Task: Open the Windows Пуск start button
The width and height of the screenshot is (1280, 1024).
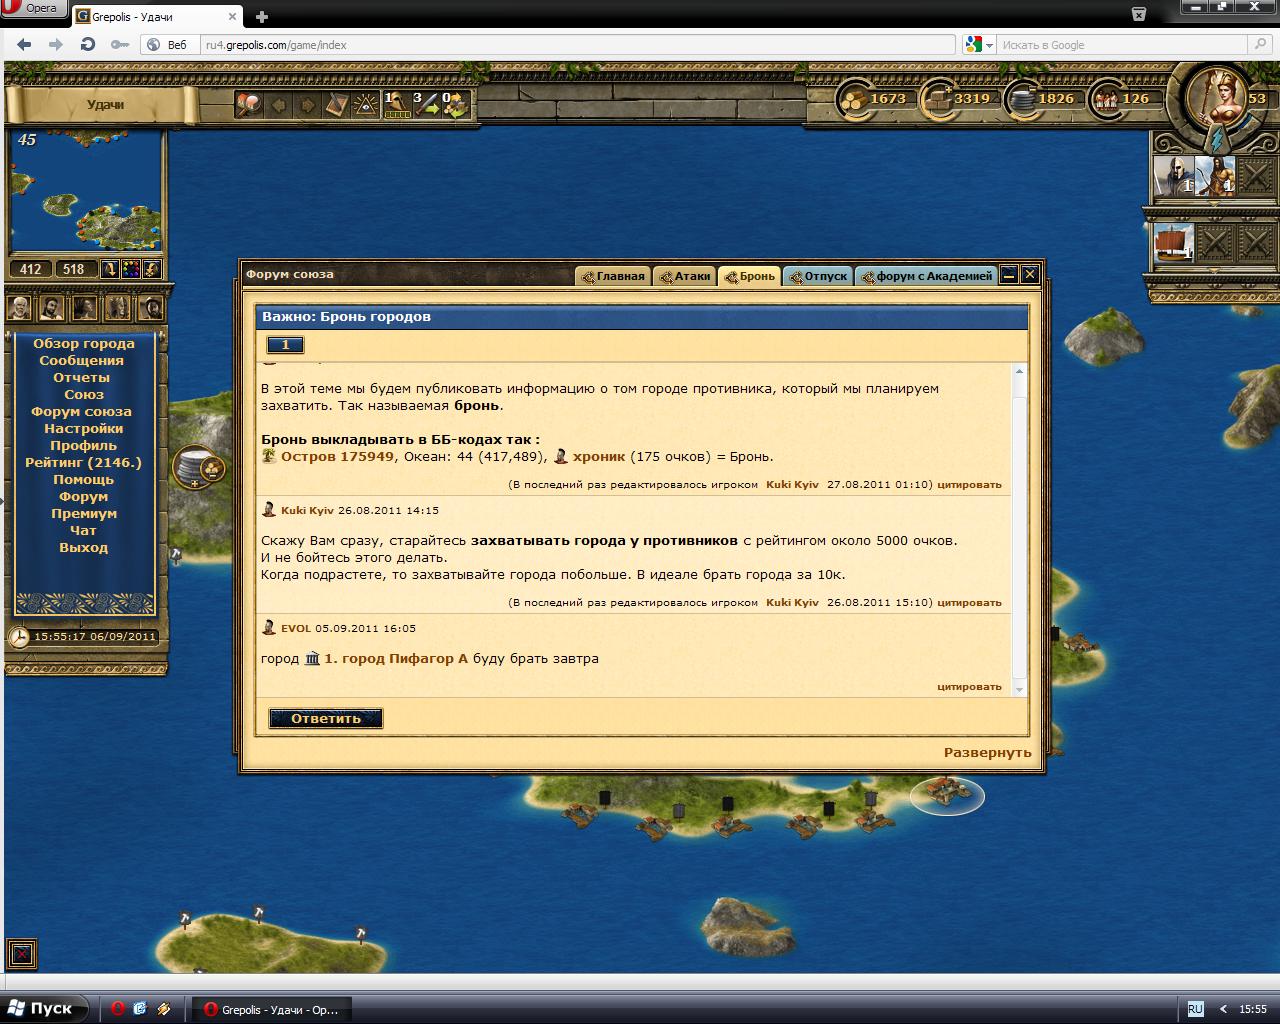Action: click(x=44, y=1009)
